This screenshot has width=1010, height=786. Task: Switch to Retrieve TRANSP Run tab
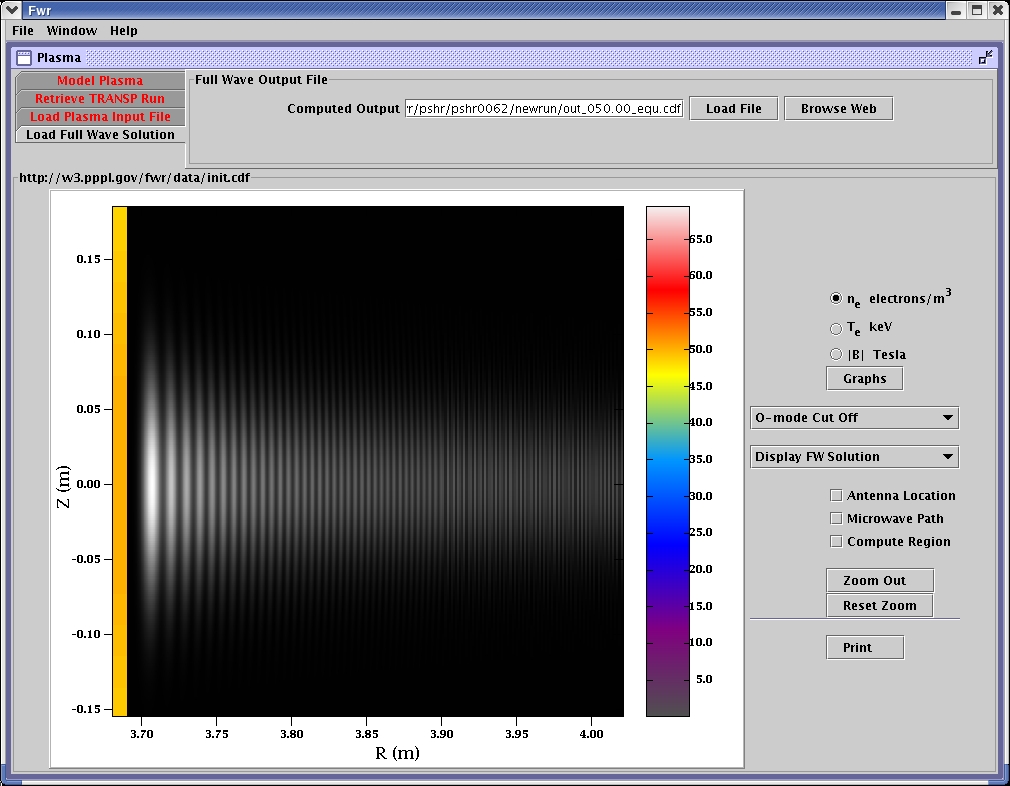coord(100,99)
